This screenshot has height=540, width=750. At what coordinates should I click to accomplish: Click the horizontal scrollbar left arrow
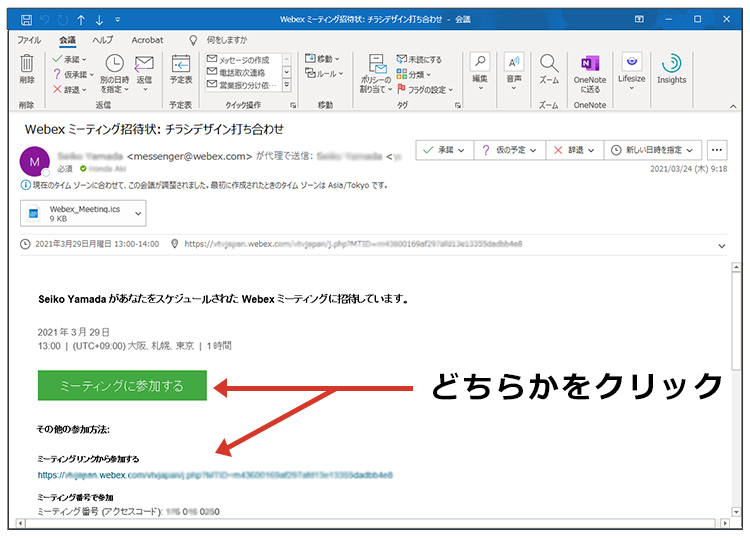click(x=21, y=523)
